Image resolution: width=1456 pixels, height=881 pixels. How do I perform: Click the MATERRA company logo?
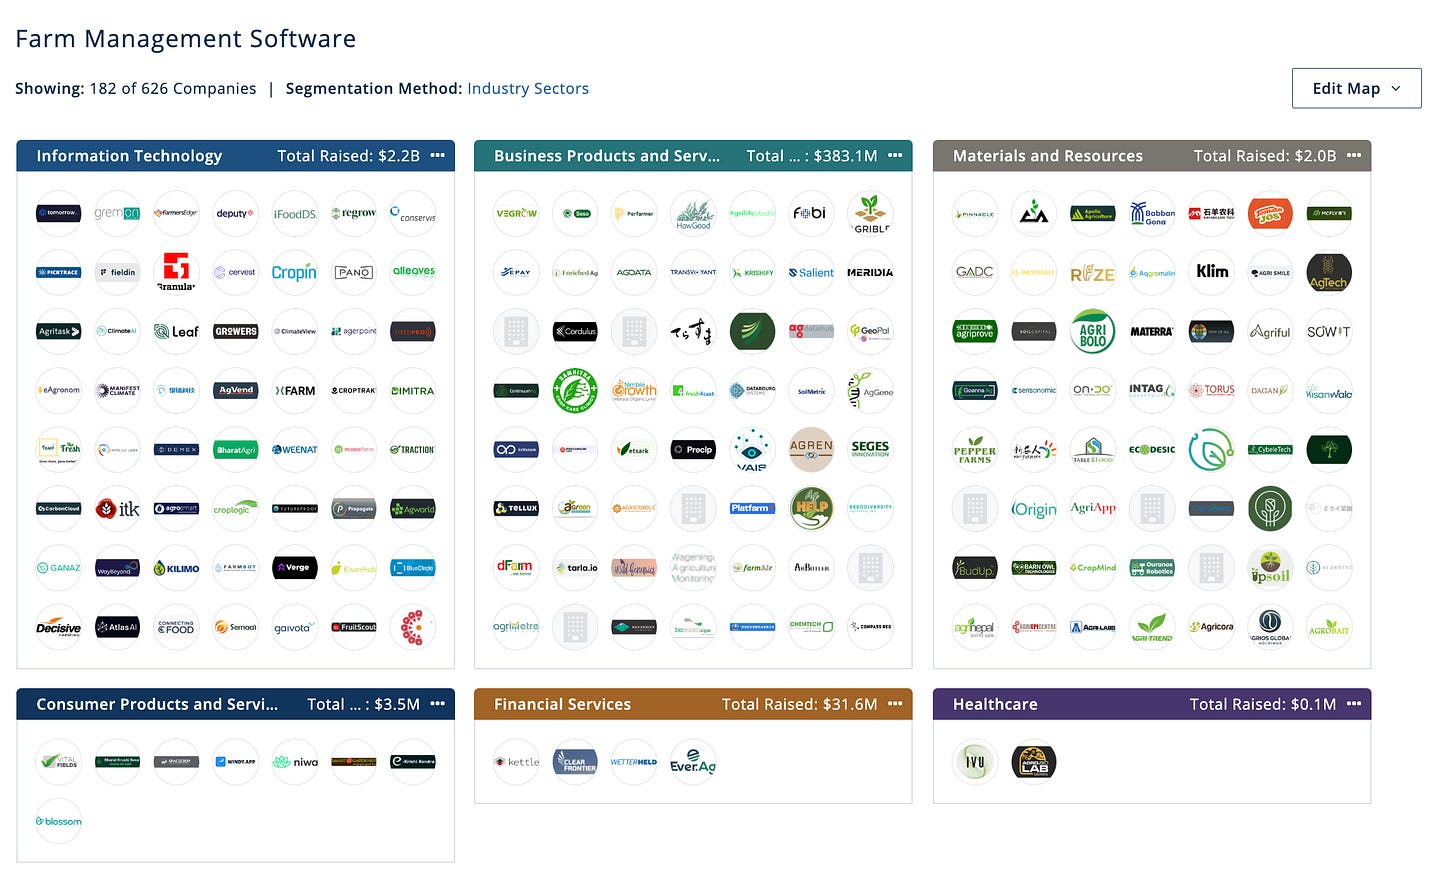(x=1152, y=331)
